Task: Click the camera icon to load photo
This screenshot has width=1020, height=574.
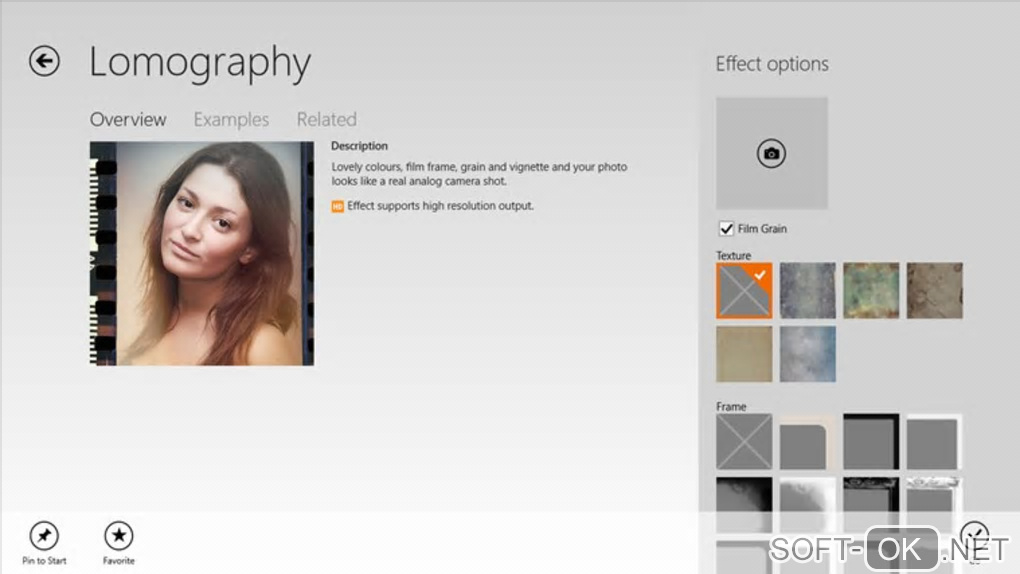Action: coord(771,154)
